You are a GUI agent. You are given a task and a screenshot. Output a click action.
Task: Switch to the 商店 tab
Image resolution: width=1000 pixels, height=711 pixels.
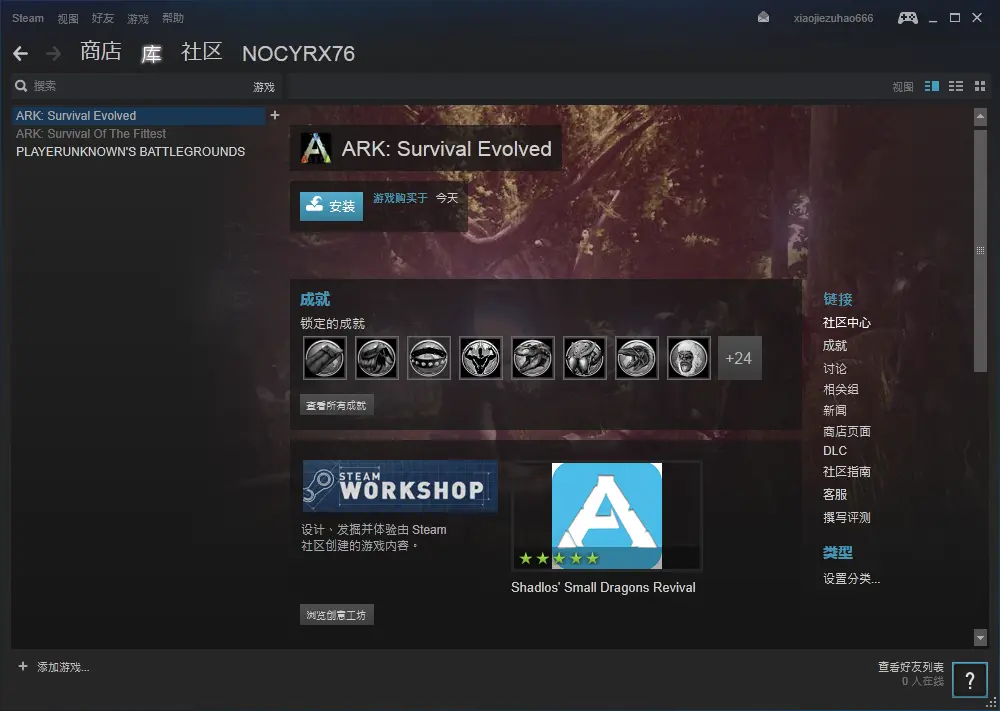(101, 52)
